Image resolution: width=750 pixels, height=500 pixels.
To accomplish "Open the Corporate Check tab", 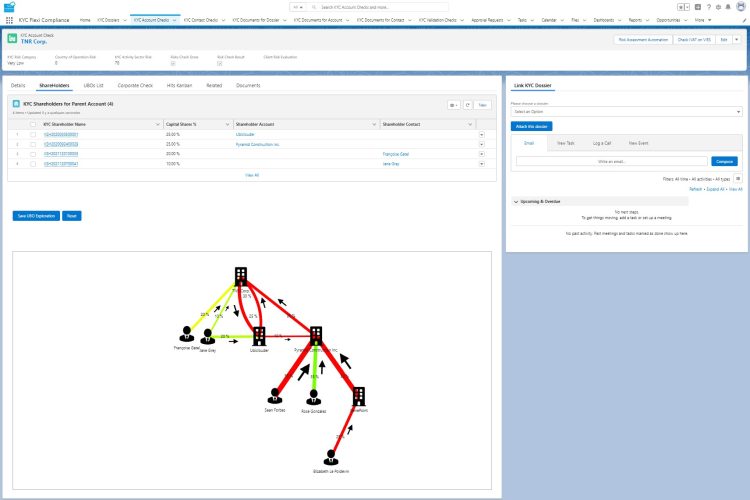I will click(x=135, y=86).
